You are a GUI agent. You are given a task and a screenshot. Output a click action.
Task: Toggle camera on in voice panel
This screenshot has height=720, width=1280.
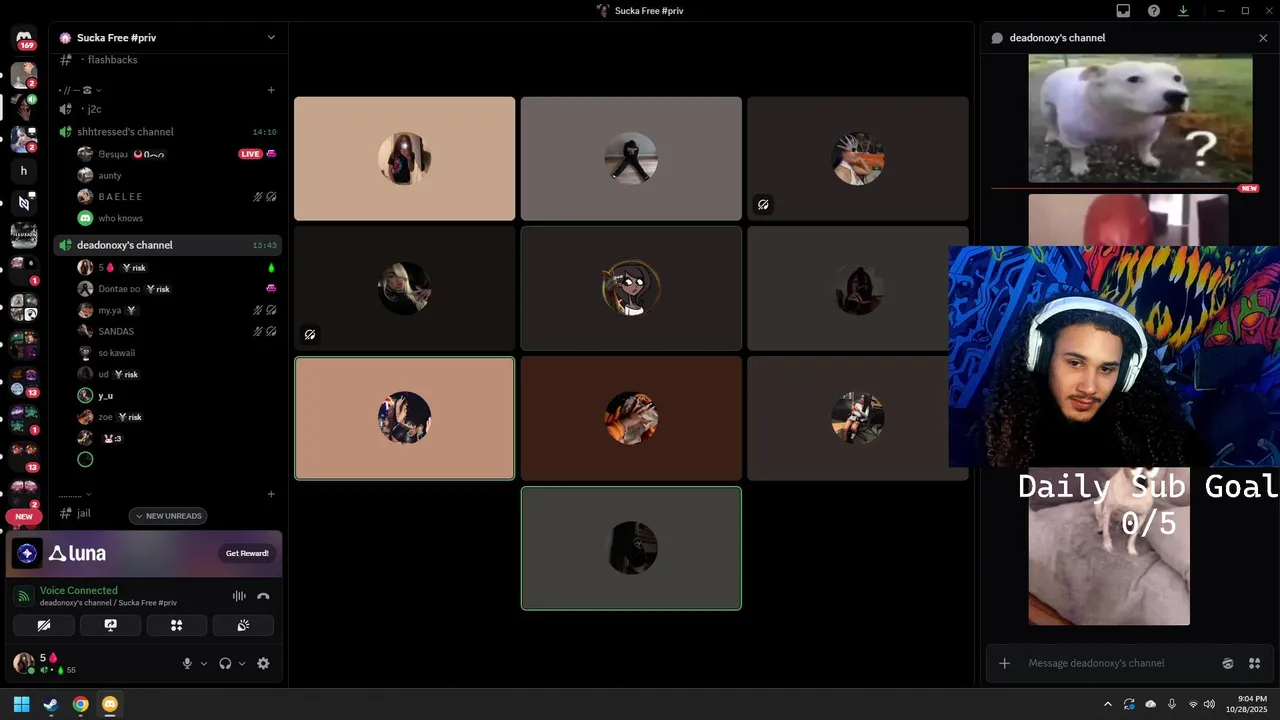pos(44,625)
